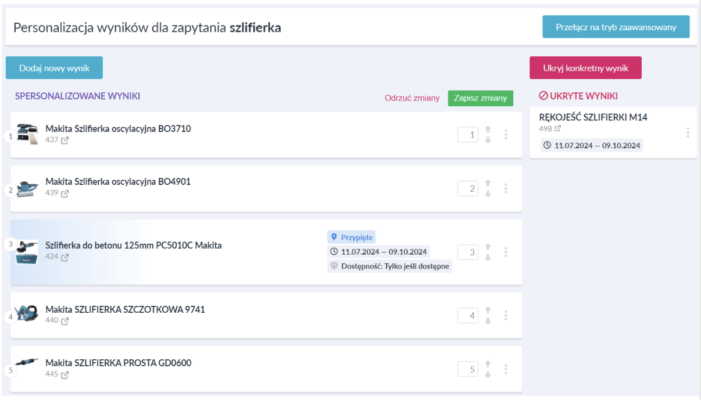Open external link icon for product 439
The height and width of the screenshot is (400, 701).
65,193
